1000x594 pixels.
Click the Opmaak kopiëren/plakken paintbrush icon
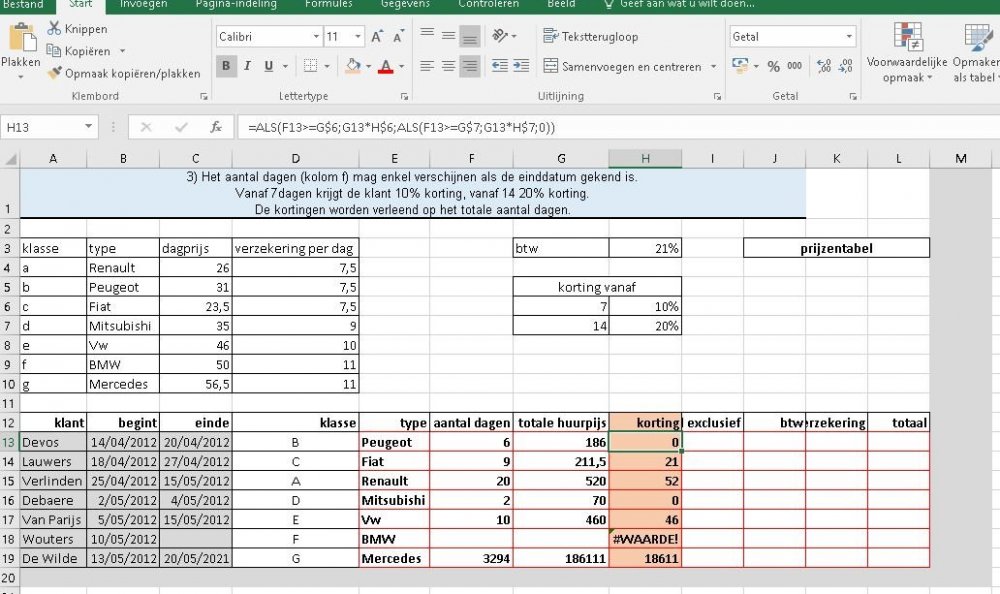(54, 73)
